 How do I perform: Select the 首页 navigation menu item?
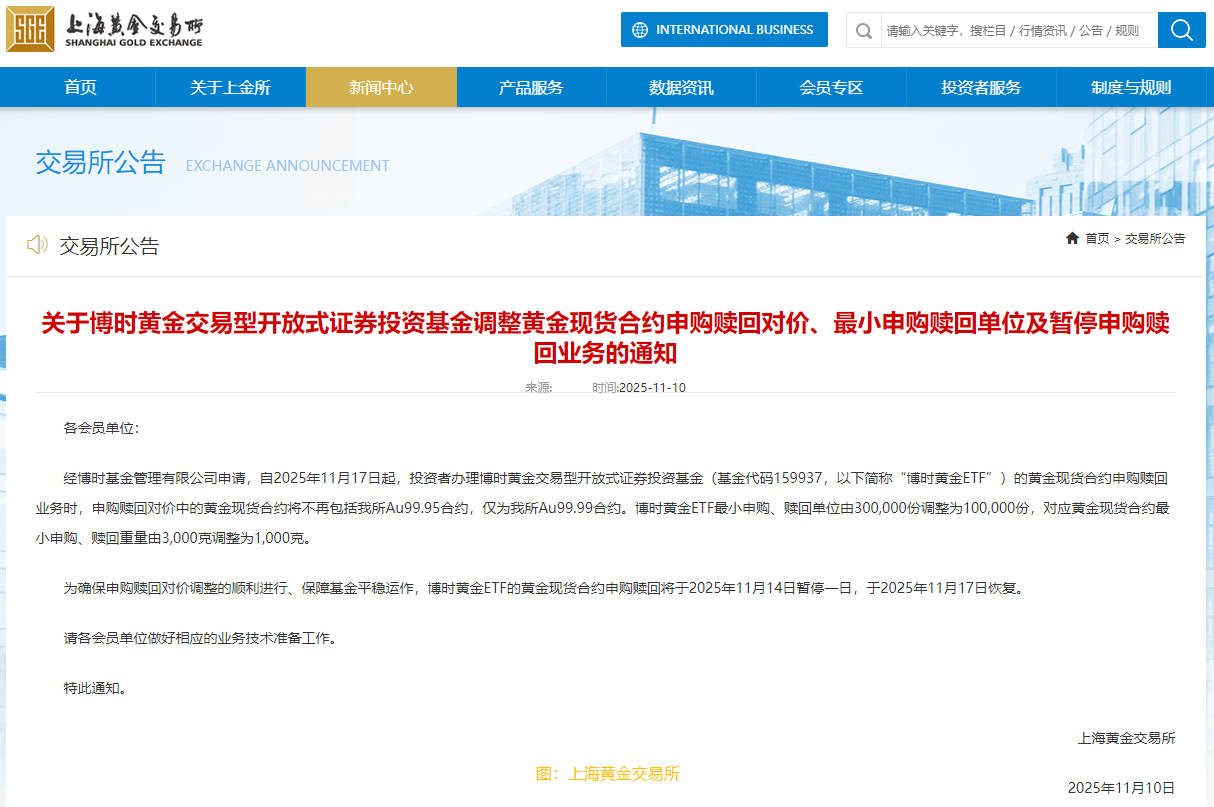[x=79, y=87]
